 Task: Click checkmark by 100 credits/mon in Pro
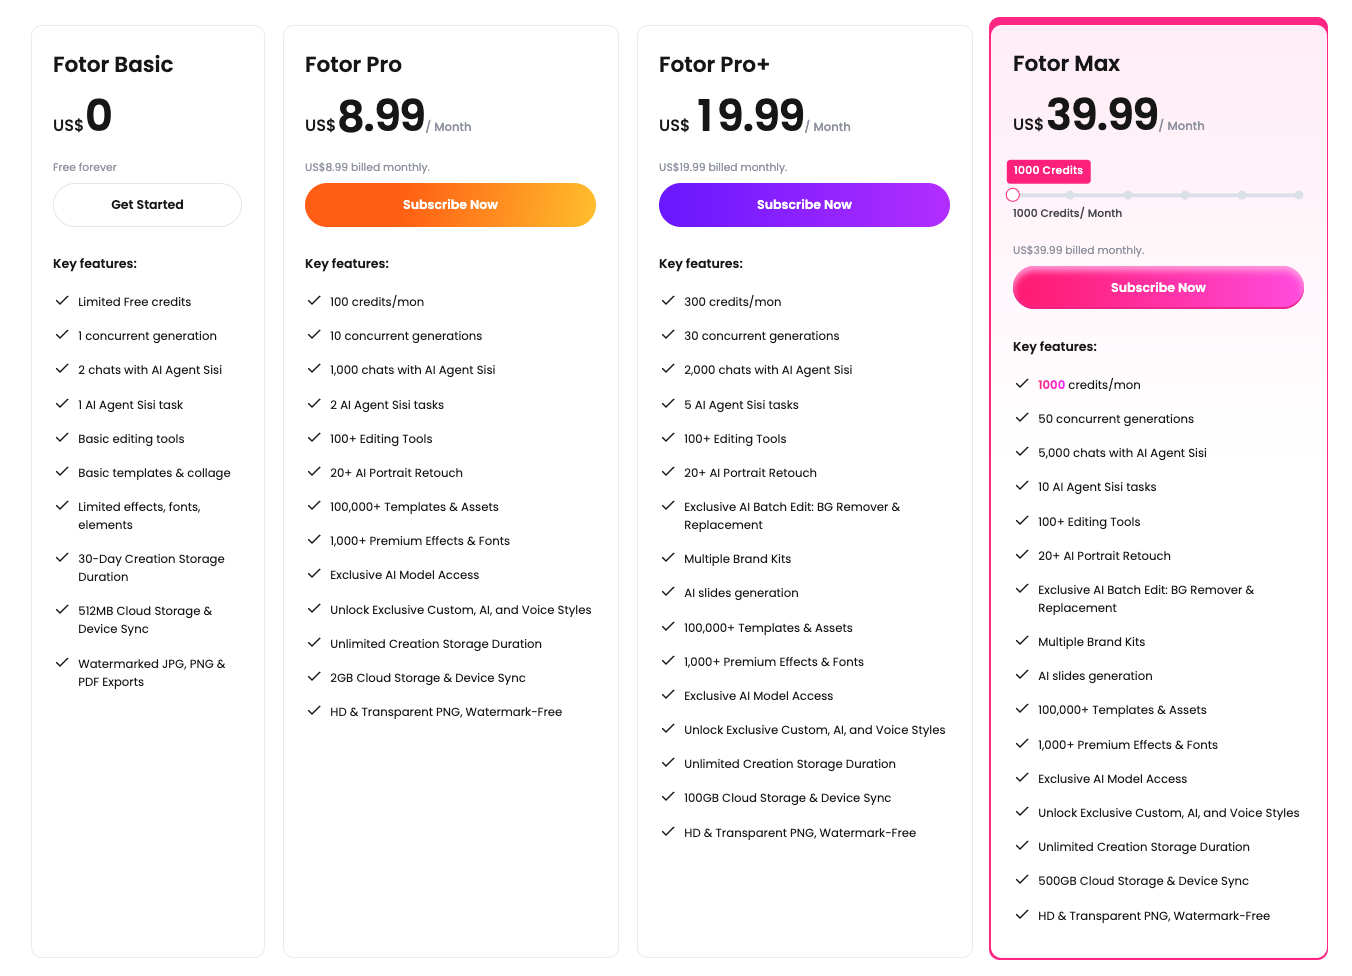tap(314, 301)
